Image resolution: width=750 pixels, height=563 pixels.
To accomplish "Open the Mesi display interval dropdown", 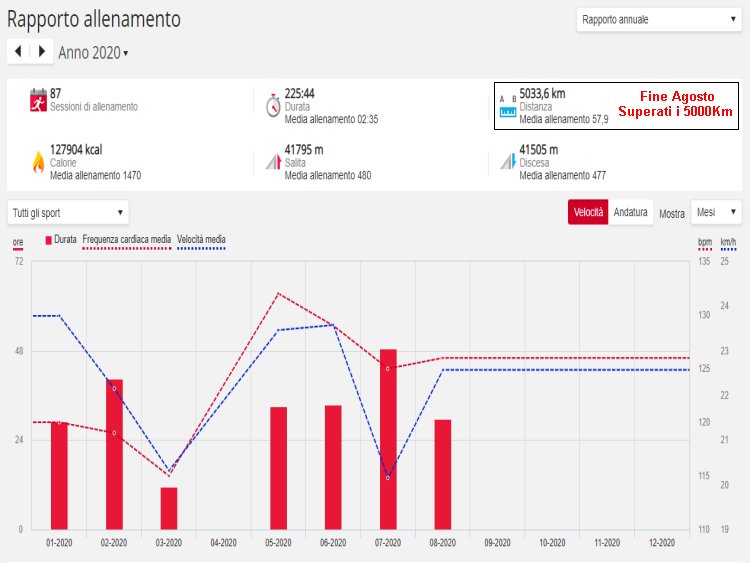I will [x=716, y=212].
